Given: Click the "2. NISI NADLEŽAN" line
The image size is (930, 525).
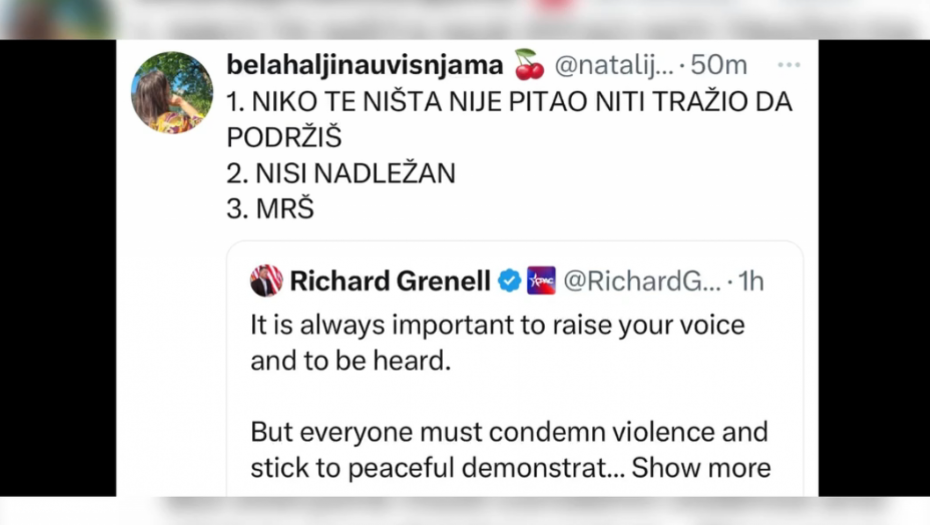Looking at the screenshot, I should (341, 173).
